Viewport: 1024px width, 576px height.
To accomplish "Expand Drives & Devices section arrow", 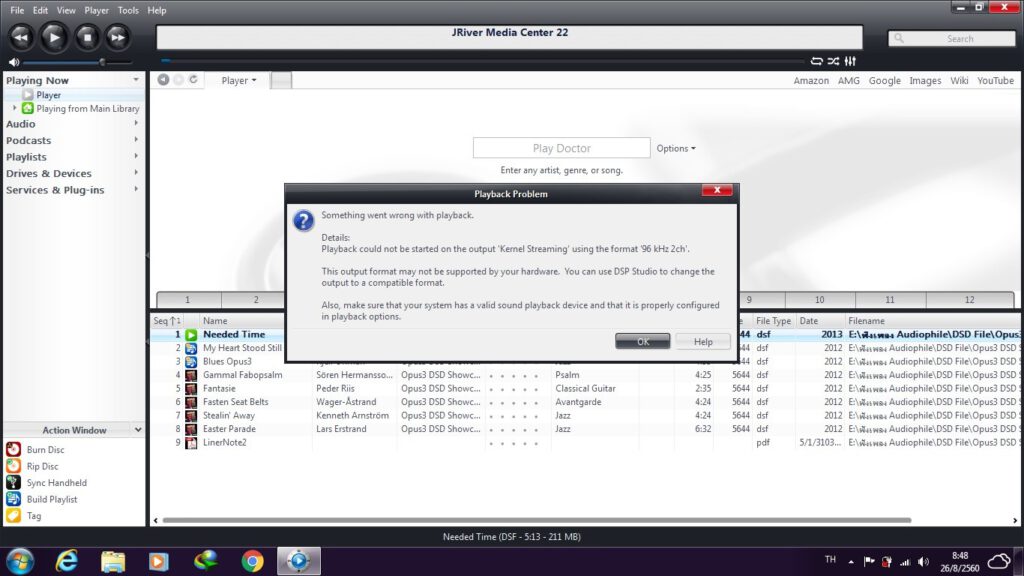I will (136, 173).
